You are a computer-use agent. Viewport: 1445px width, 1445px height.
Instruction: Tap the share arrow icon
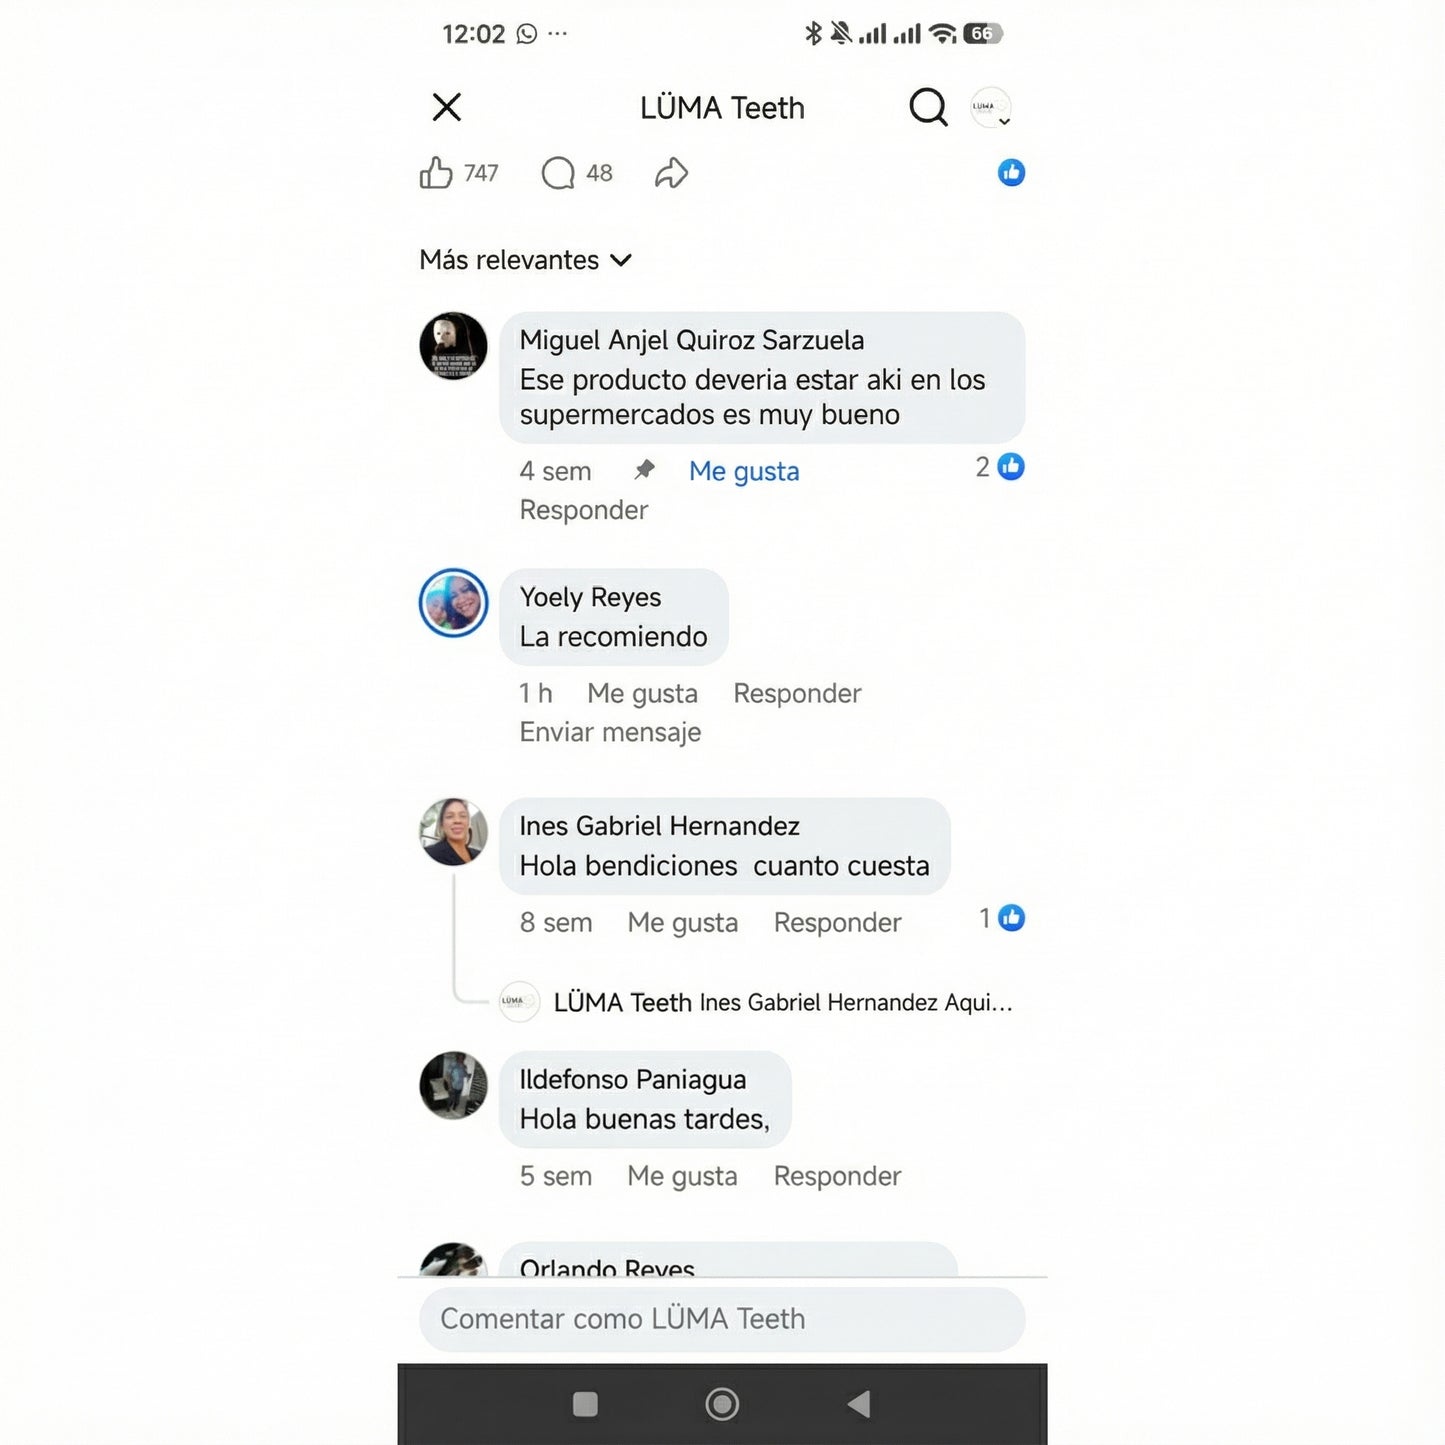coord(671,173)
